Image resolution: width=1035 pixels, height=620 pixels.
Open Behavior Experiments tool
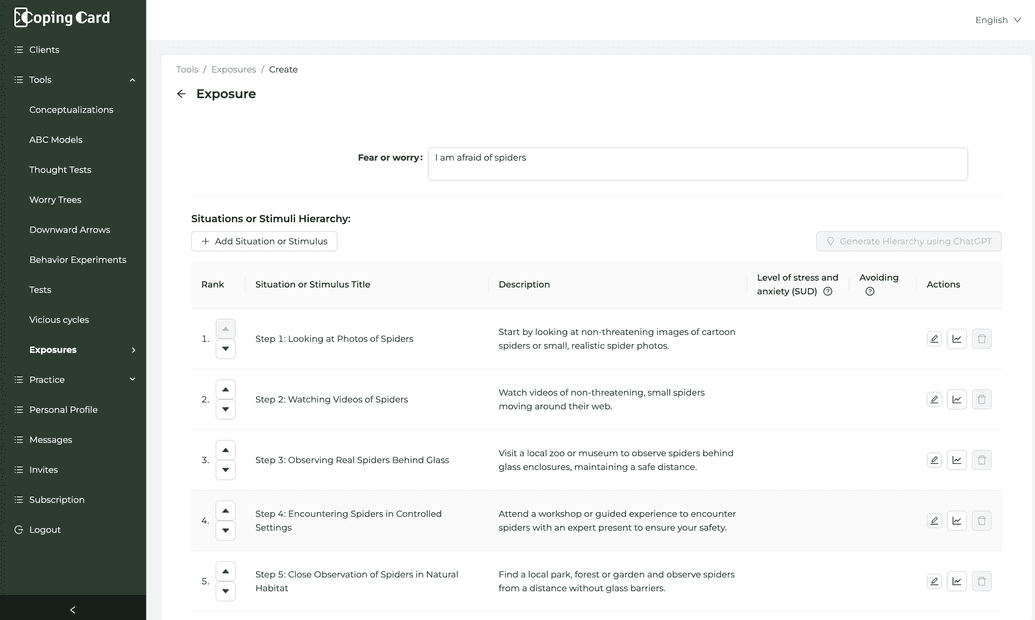tap(77, 260)
